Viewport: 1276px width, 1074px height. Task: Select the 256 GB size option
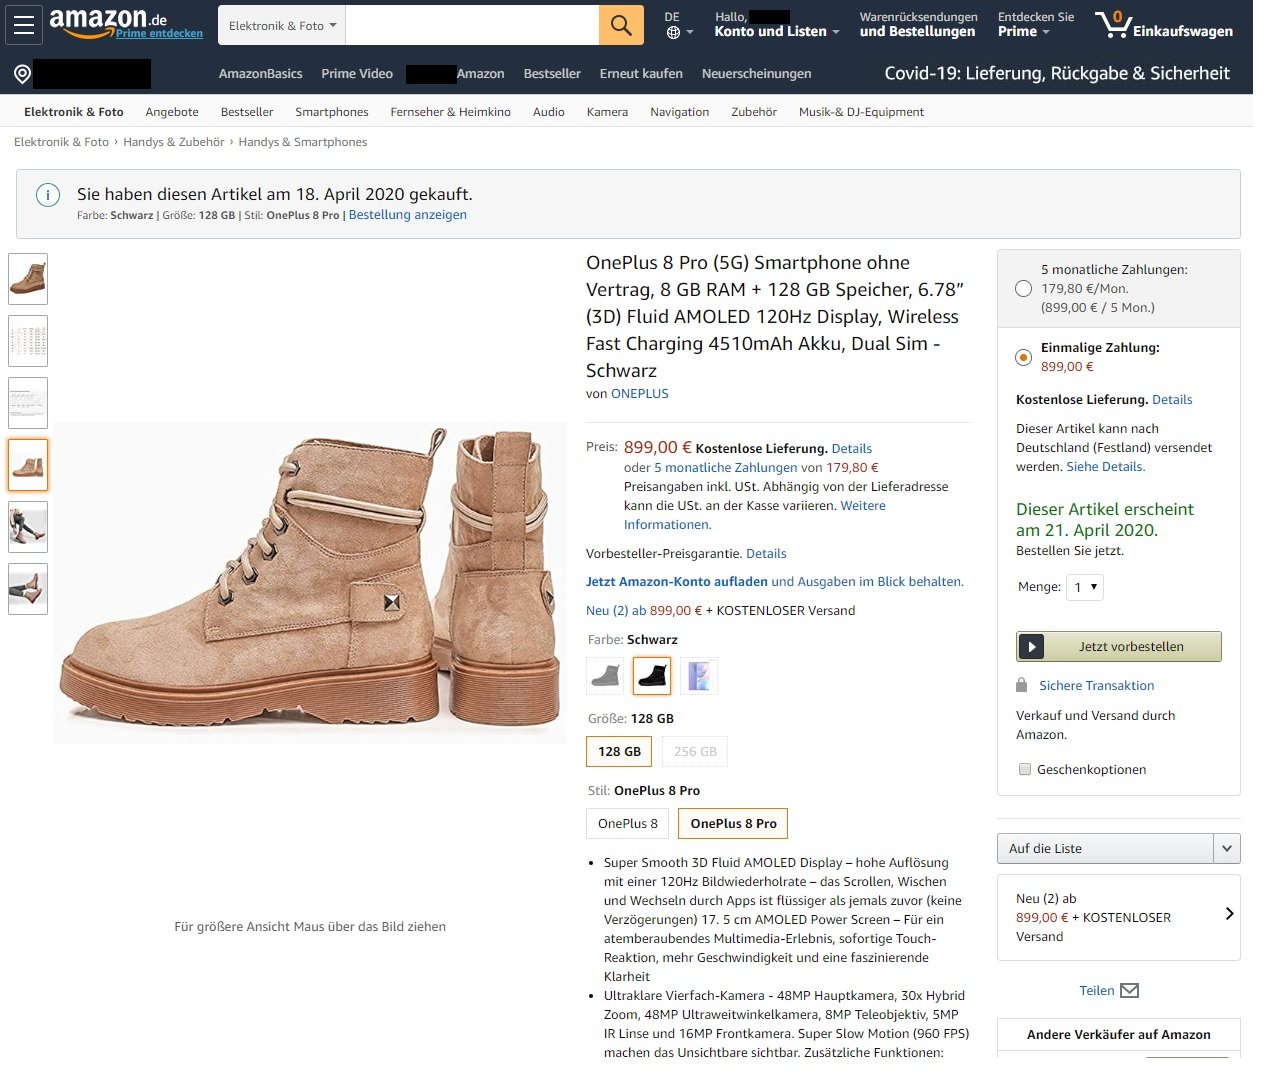click(x=695, y=752)
